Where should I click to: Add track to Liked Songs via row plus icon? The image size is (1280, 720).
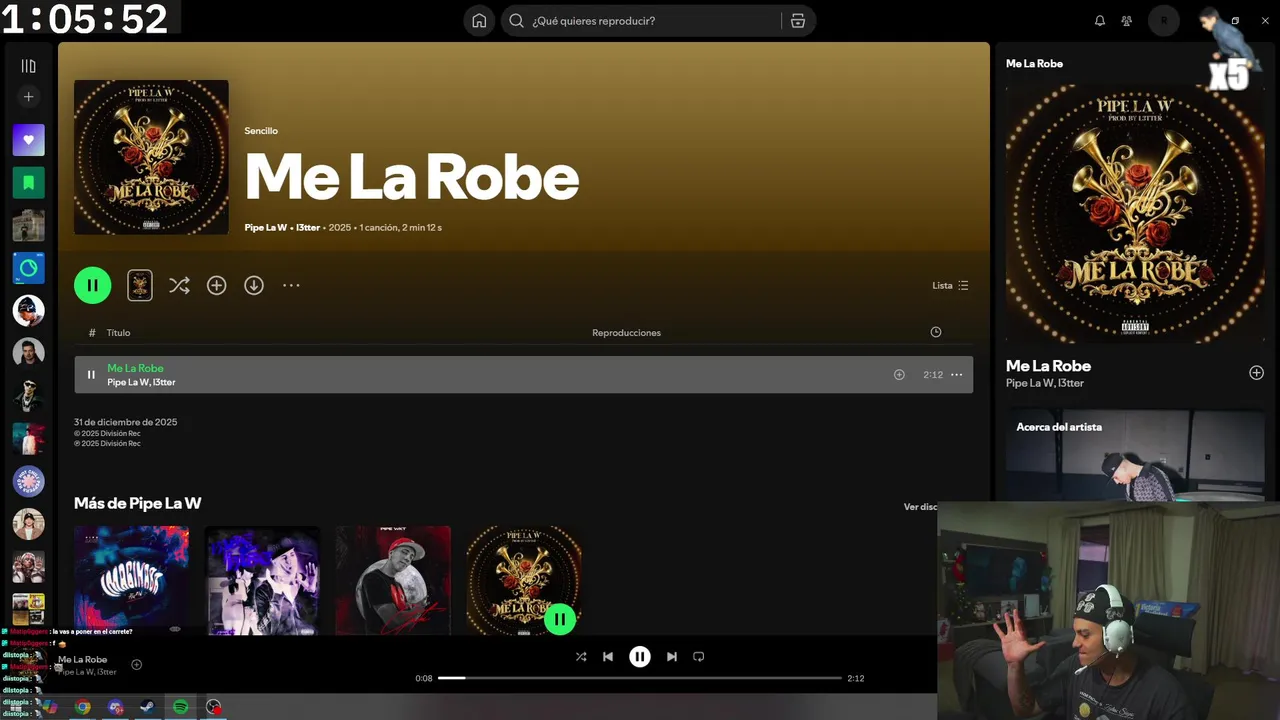[899, 375]
